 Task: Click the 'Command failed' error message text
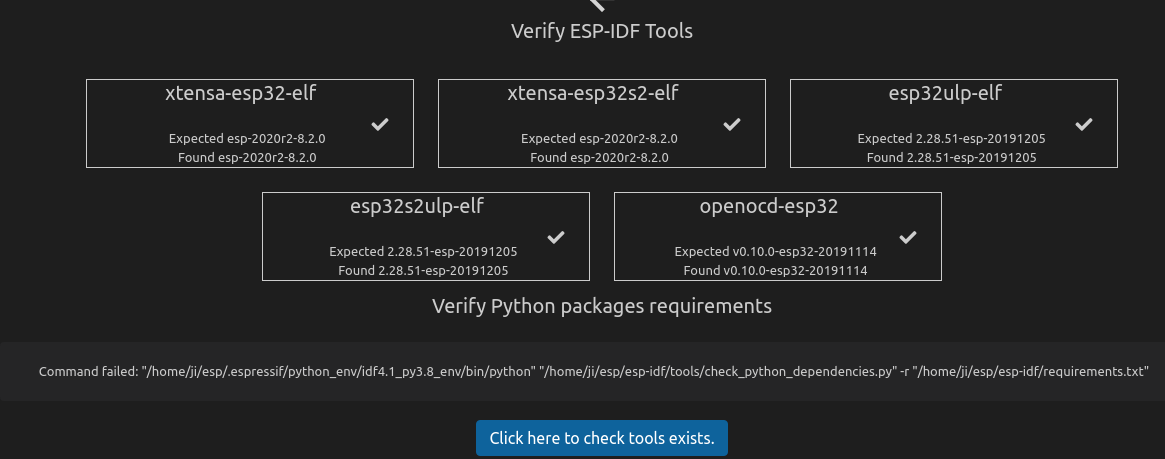click(594, 371)
